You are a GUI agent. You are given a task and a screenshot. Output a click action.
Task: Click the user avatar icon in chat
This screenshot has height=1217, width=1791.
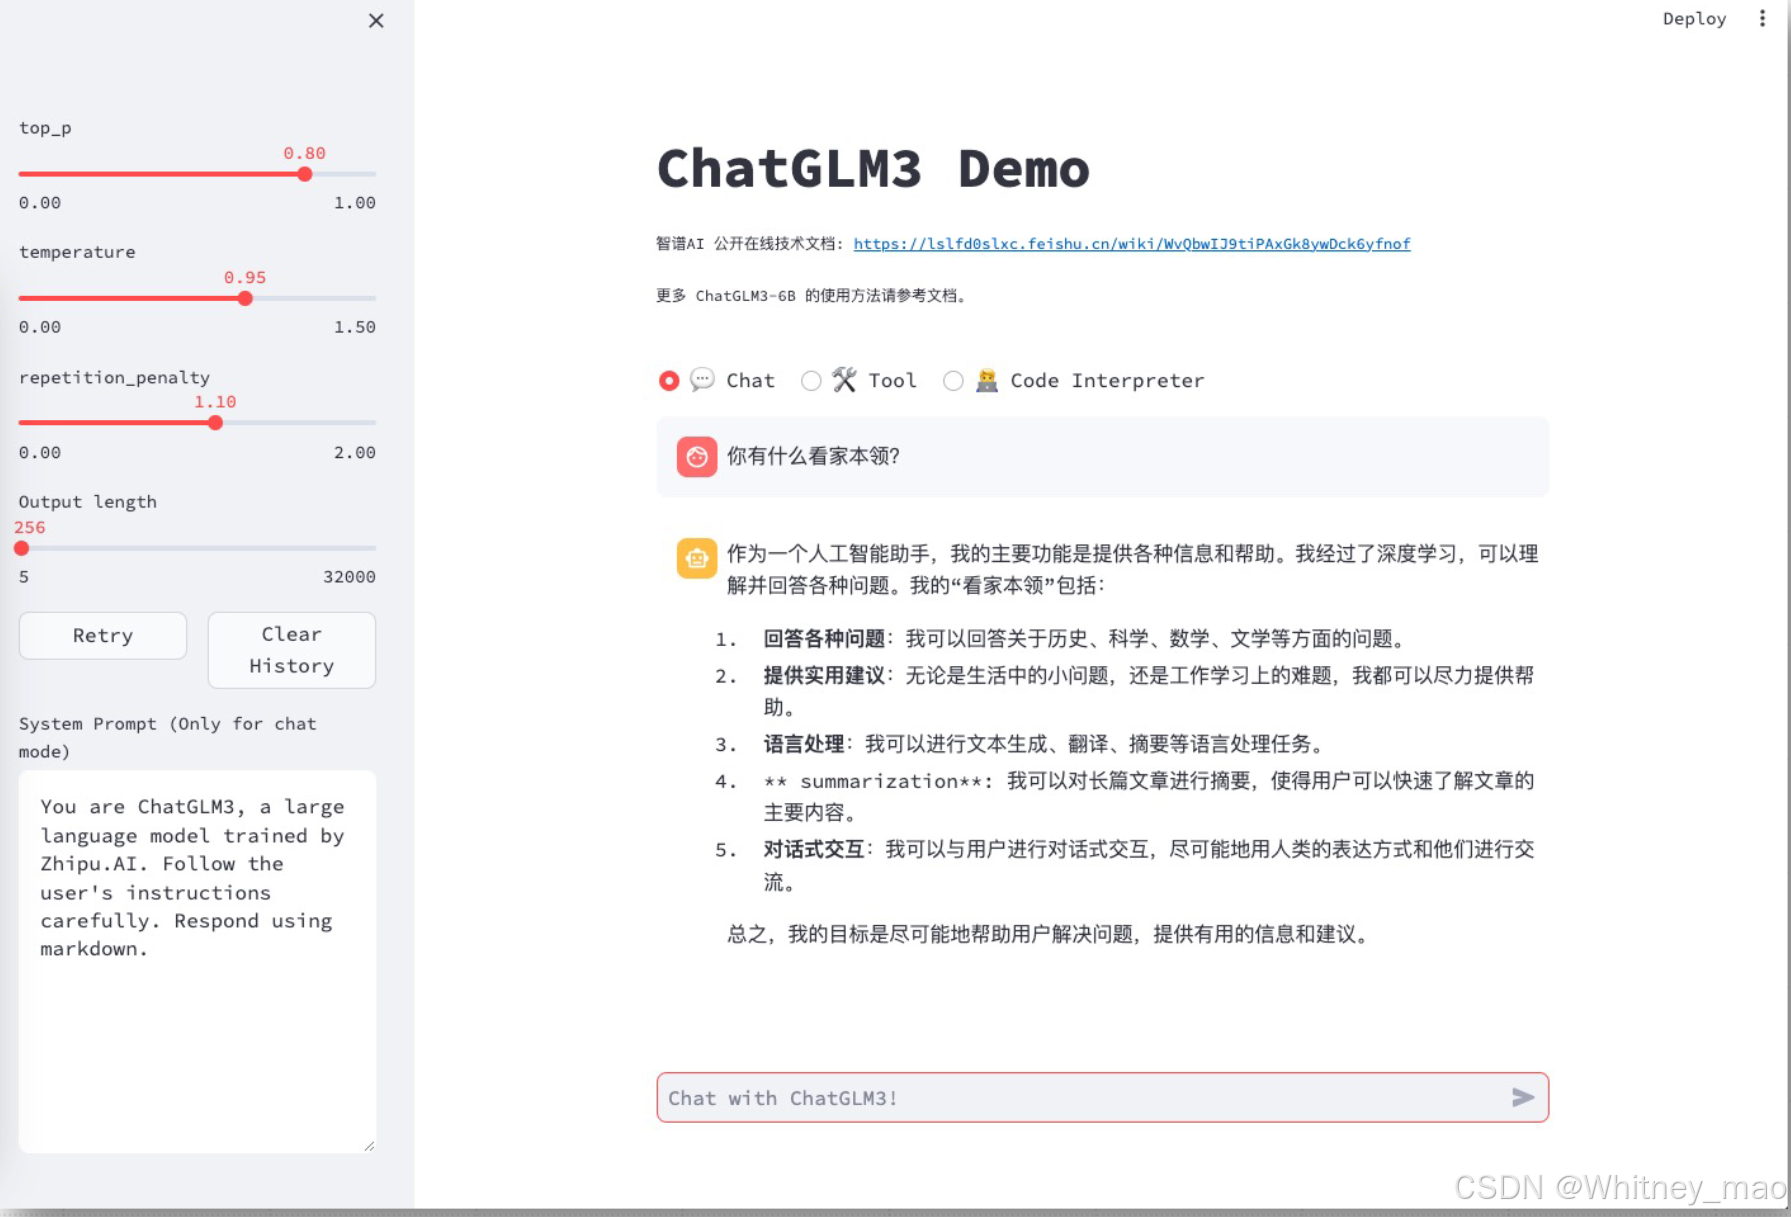click(x=697, y=457)
